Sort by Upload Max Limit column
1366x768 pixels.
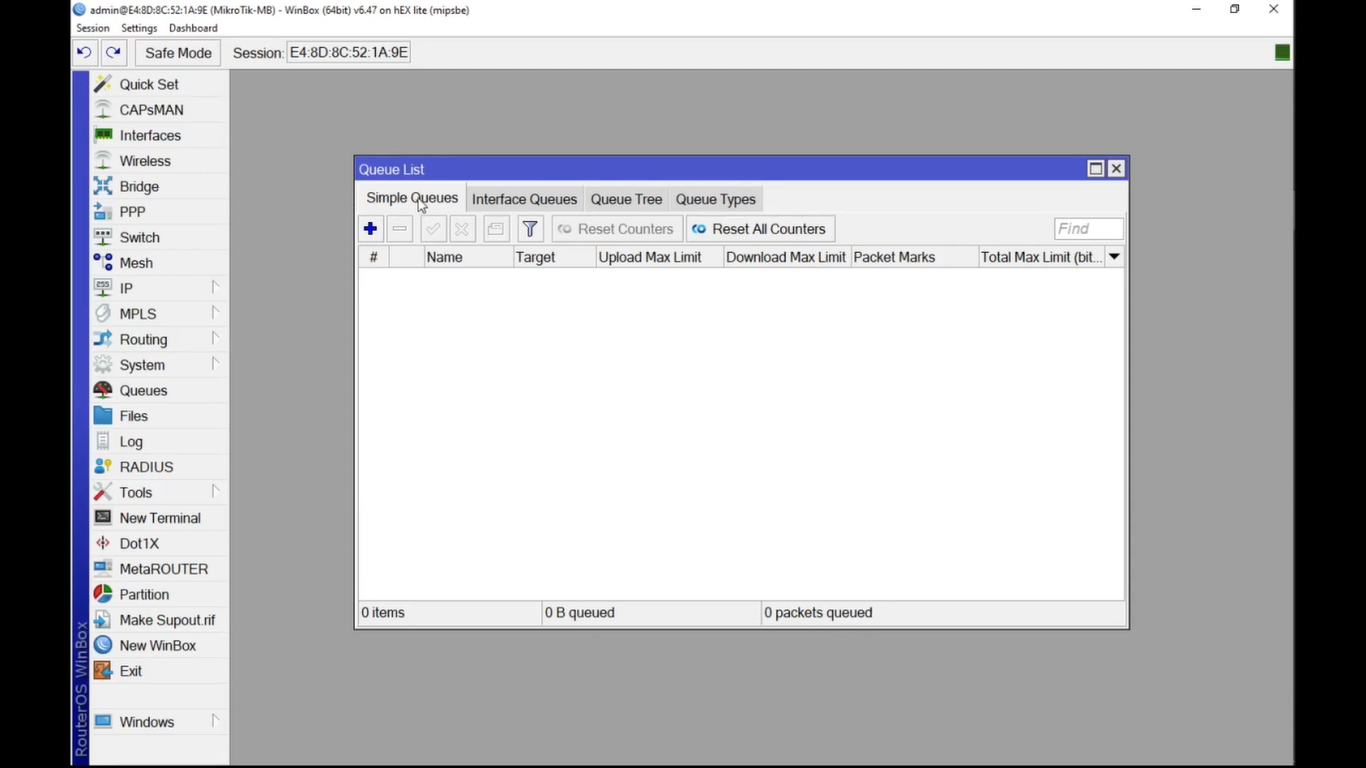click(x=659, y=257)
